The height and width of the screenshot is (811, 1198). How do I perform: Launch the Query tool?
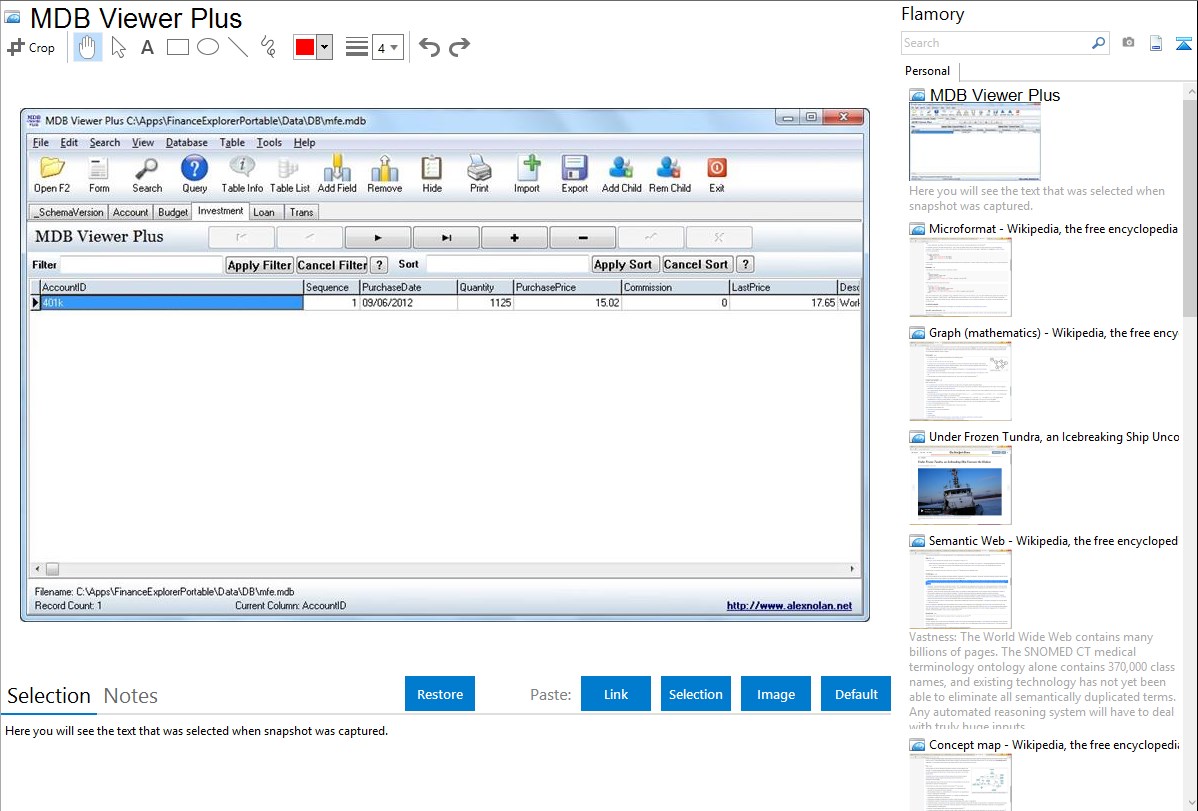pyautogui.click(x=194, y=174)
